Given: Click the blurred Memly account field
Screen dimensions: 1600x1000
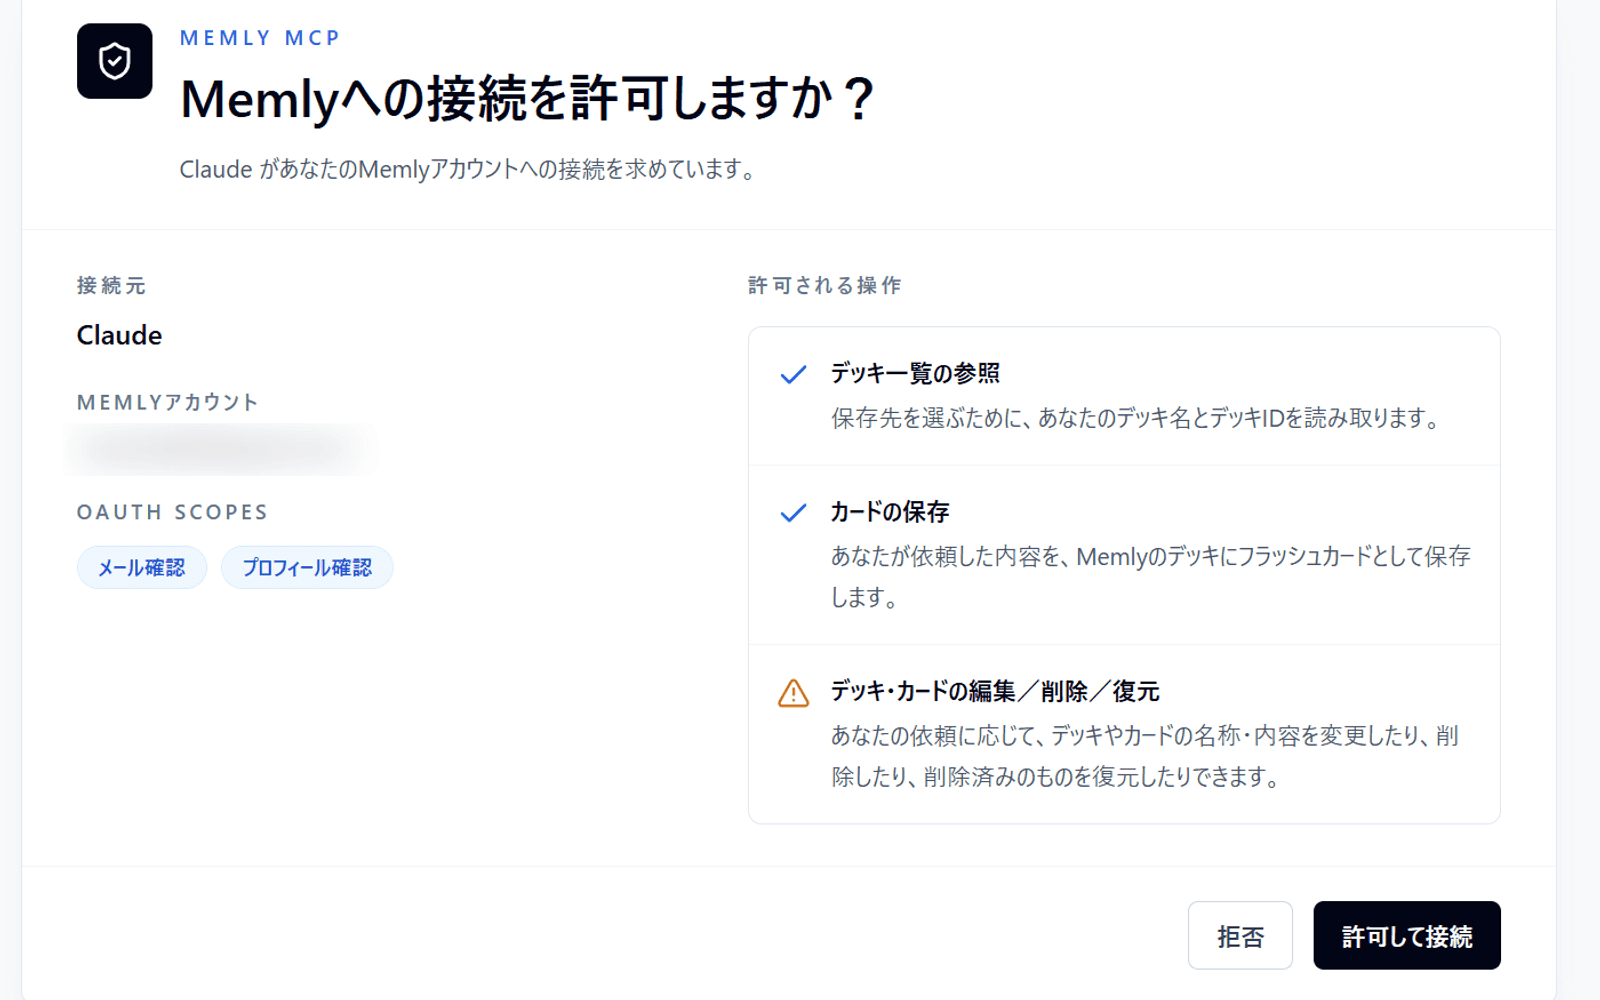Looking at the screenshot, I should coord(222,449).
